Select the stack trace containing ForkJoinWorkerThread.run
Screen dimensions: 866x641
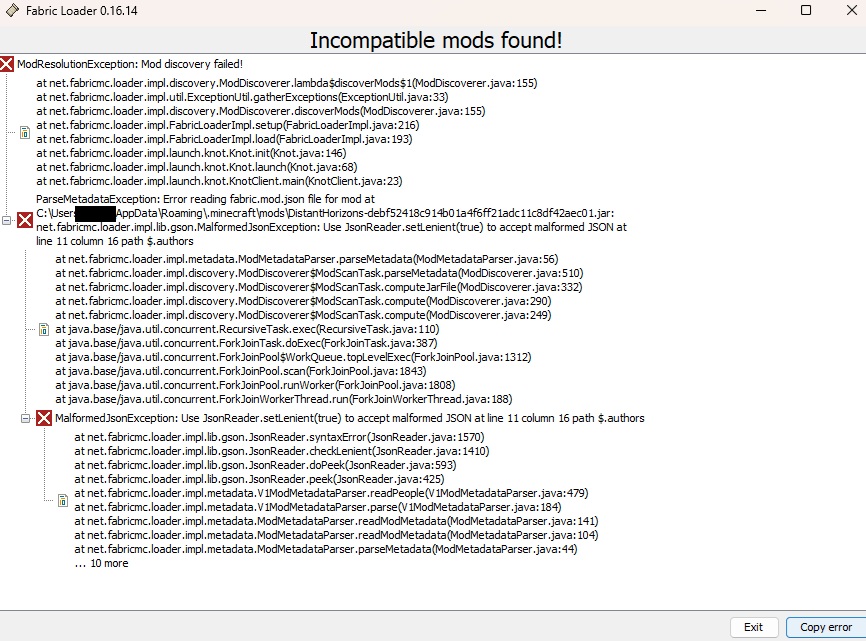tap(319, 330)
